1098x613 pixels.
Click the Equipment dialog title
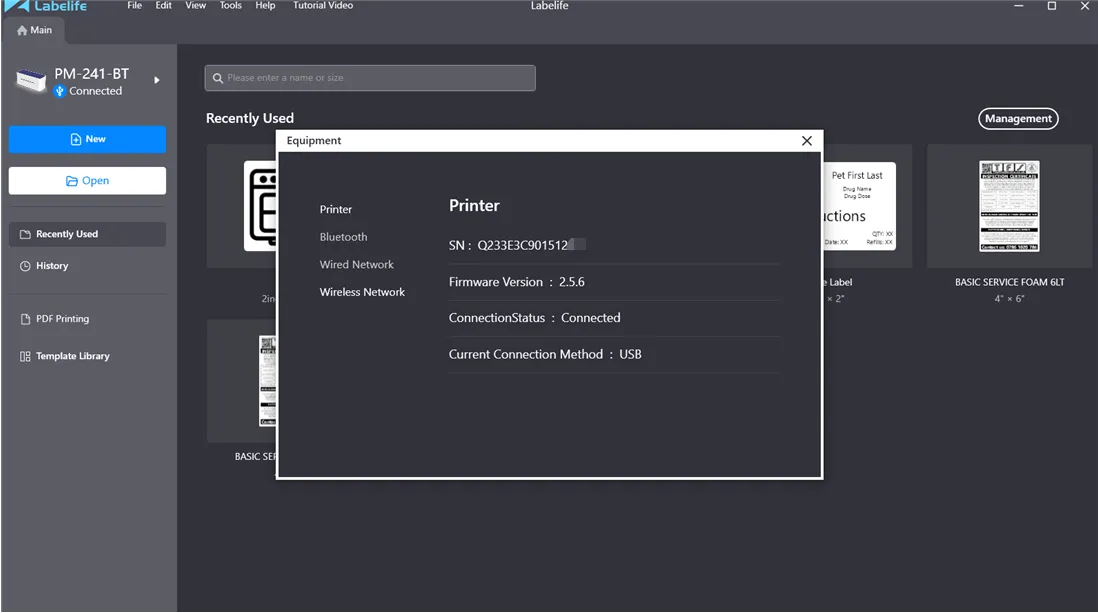pyautogui.click(x=314, y=141)
